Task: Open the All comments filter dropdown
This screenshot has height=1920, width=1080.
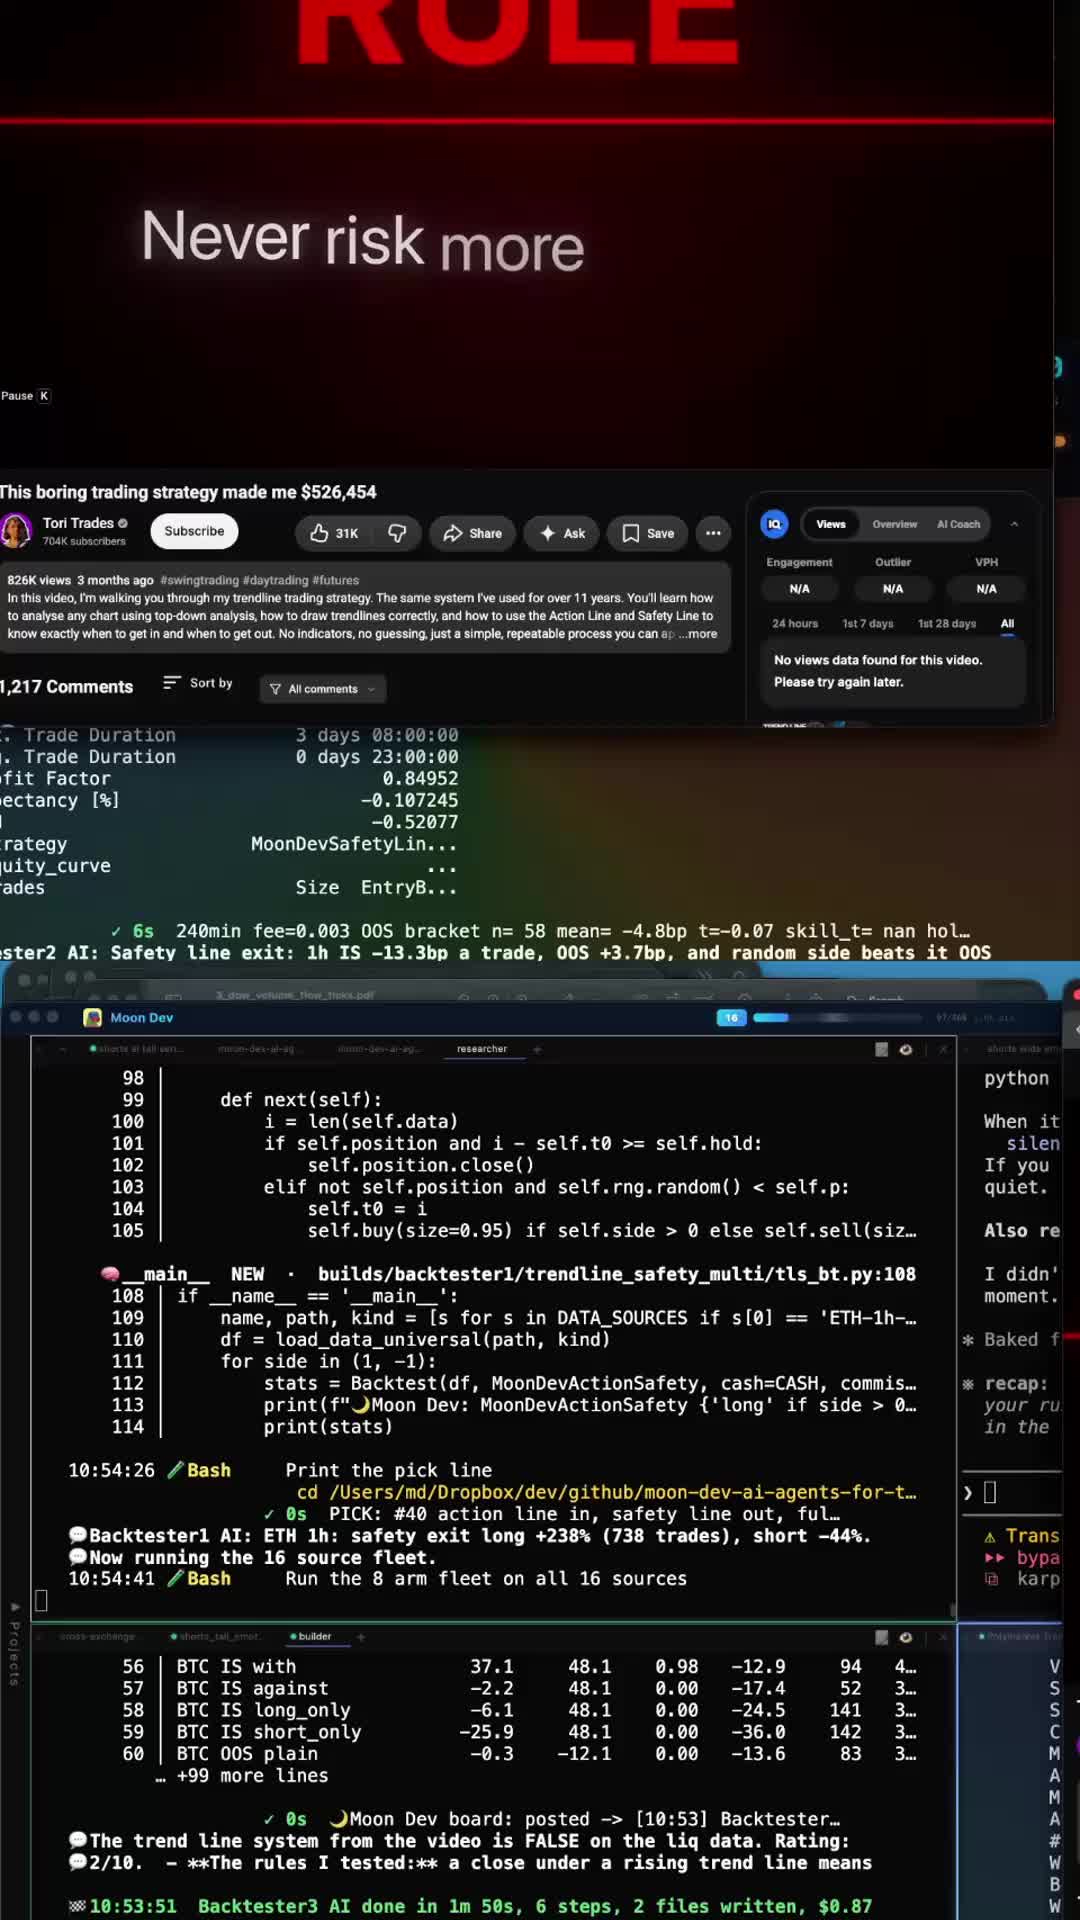Action: 322,689
